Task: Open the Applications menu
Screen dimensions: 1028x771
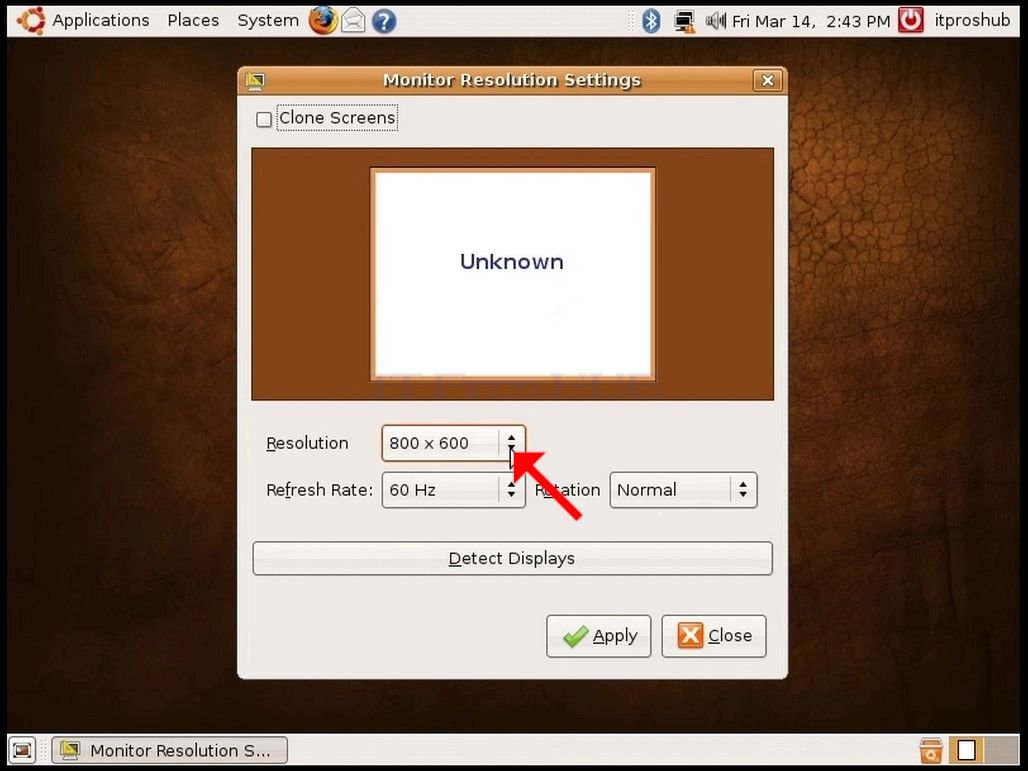Action: [101, 20]
